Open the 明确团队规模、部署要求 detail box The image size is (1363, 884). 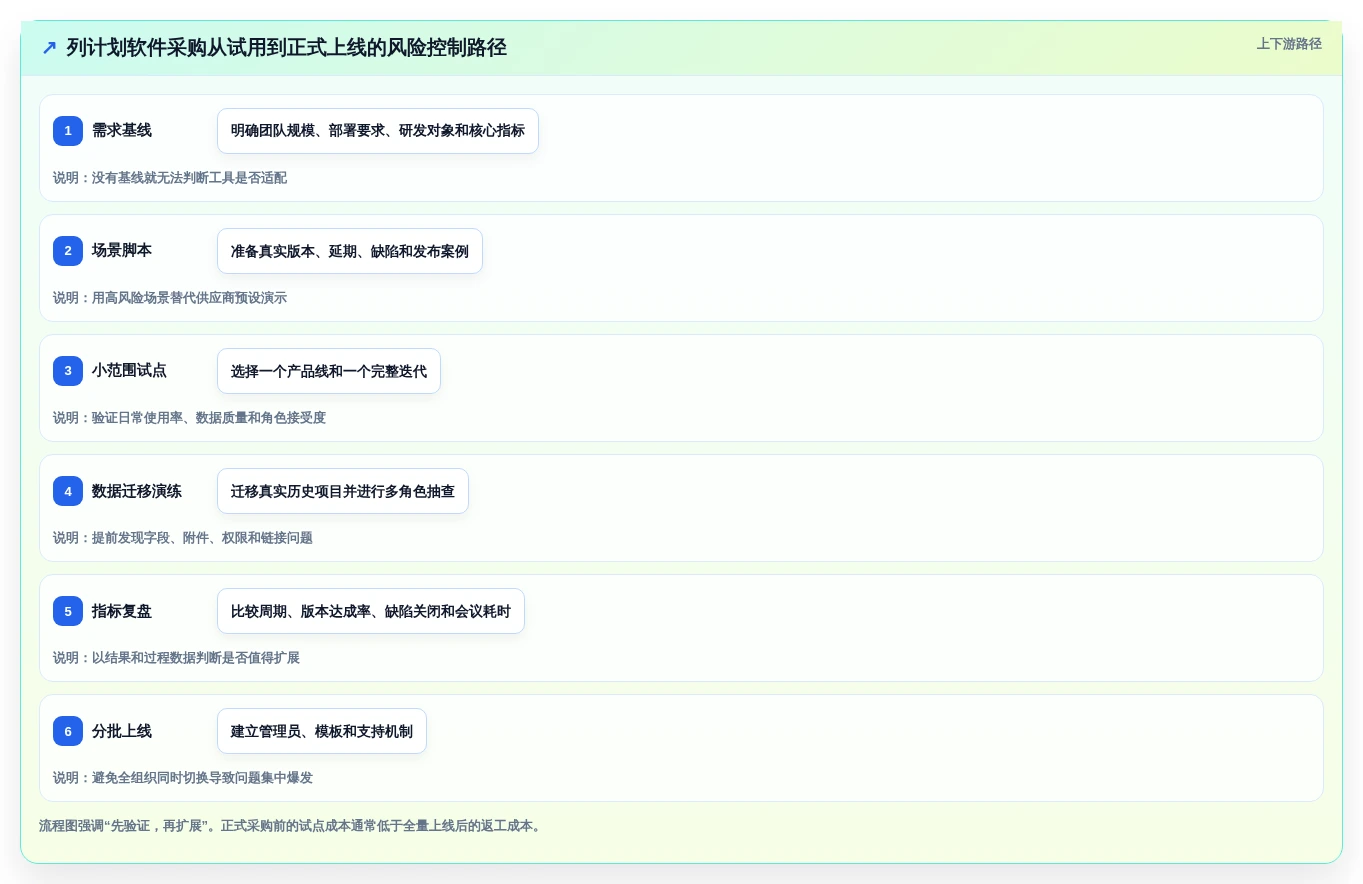(x=378, y=131)
